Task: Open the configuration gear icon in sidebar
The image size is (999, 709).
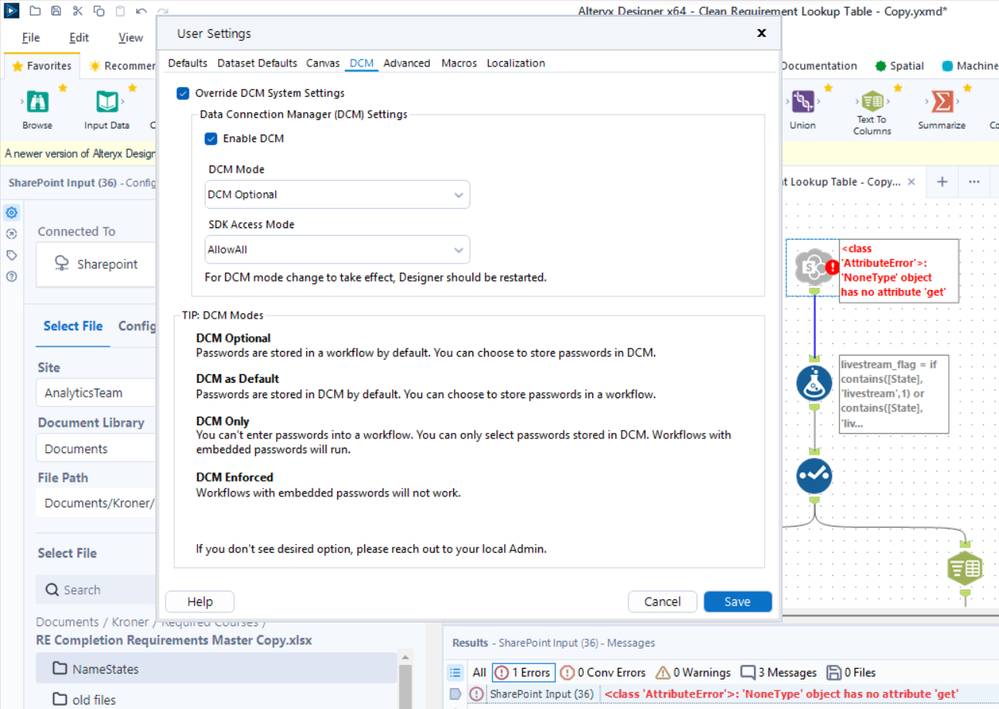Action: click(11, 213)
